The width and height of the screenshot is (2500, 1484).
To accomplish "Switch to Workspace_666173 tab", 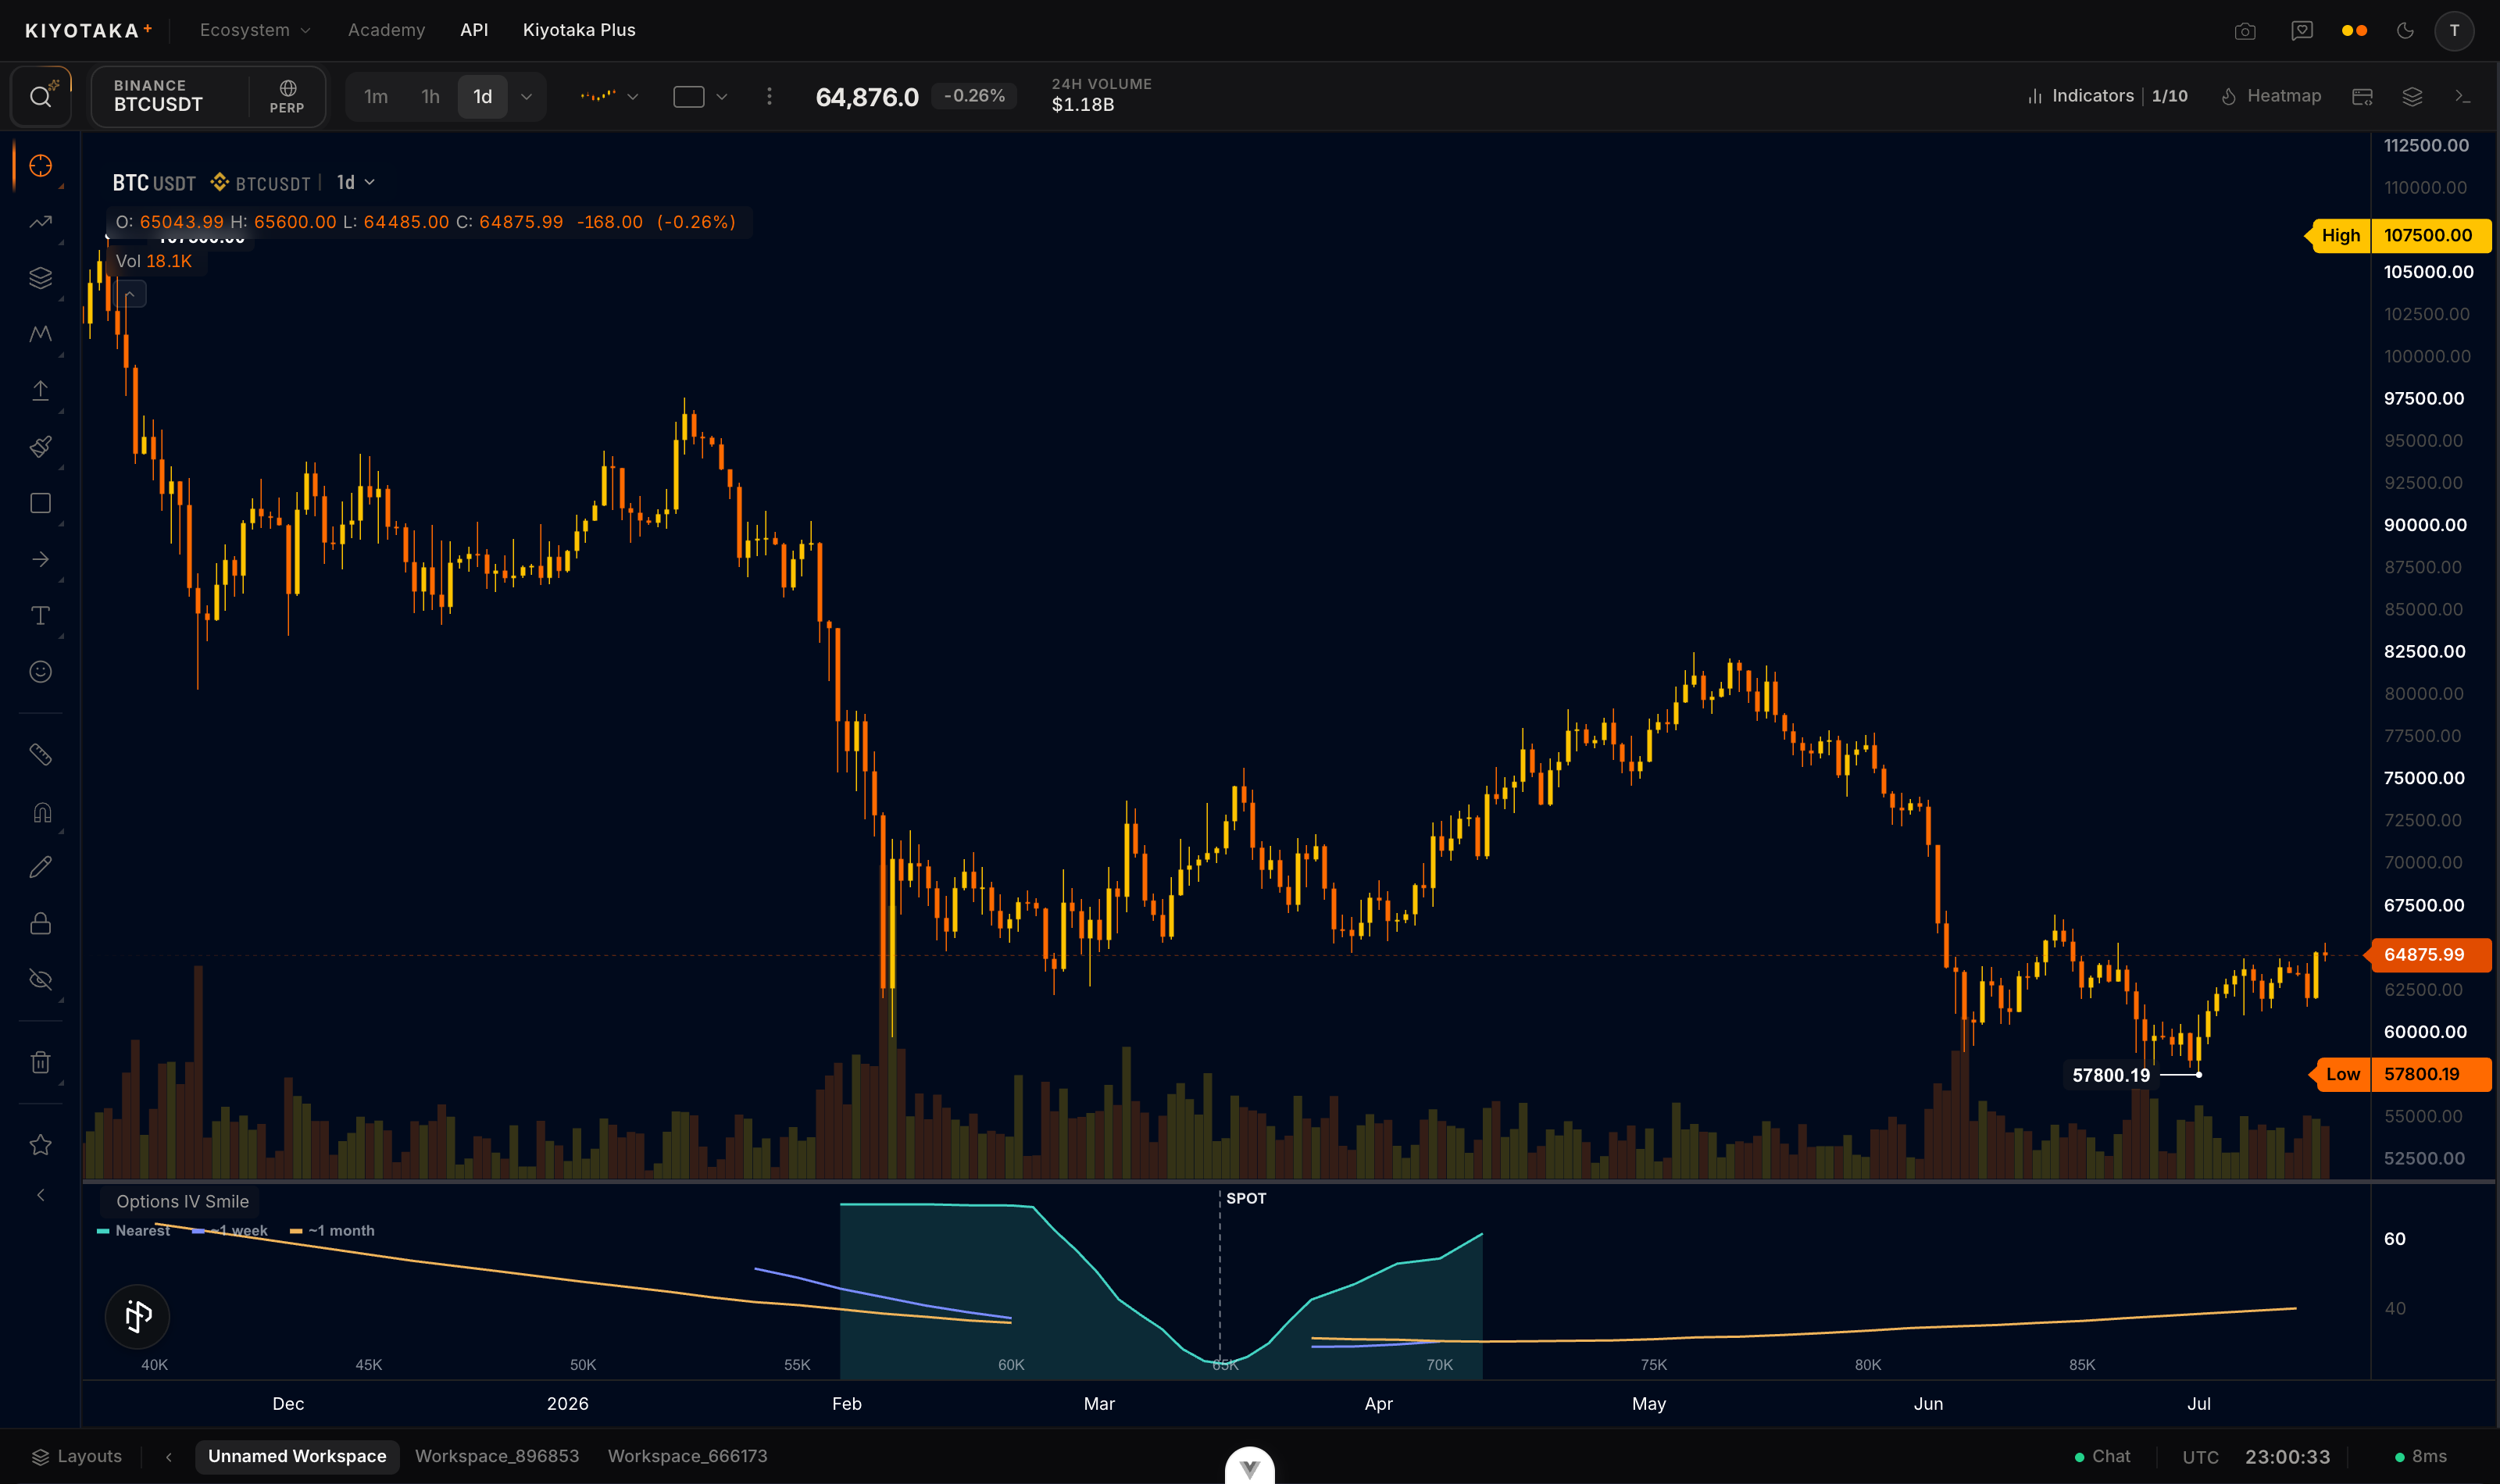I will (687, 1456).
